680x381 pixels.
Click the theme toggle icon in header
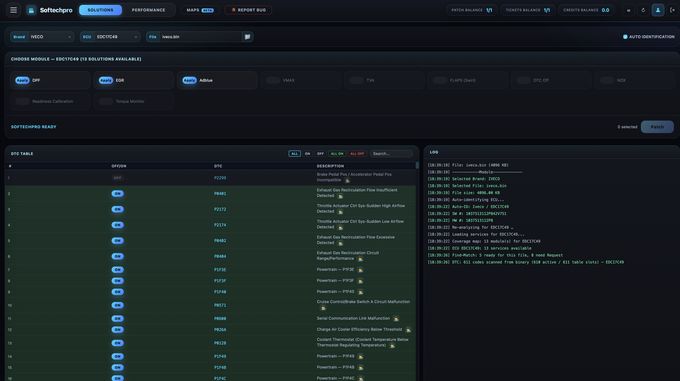pos(628,10)
